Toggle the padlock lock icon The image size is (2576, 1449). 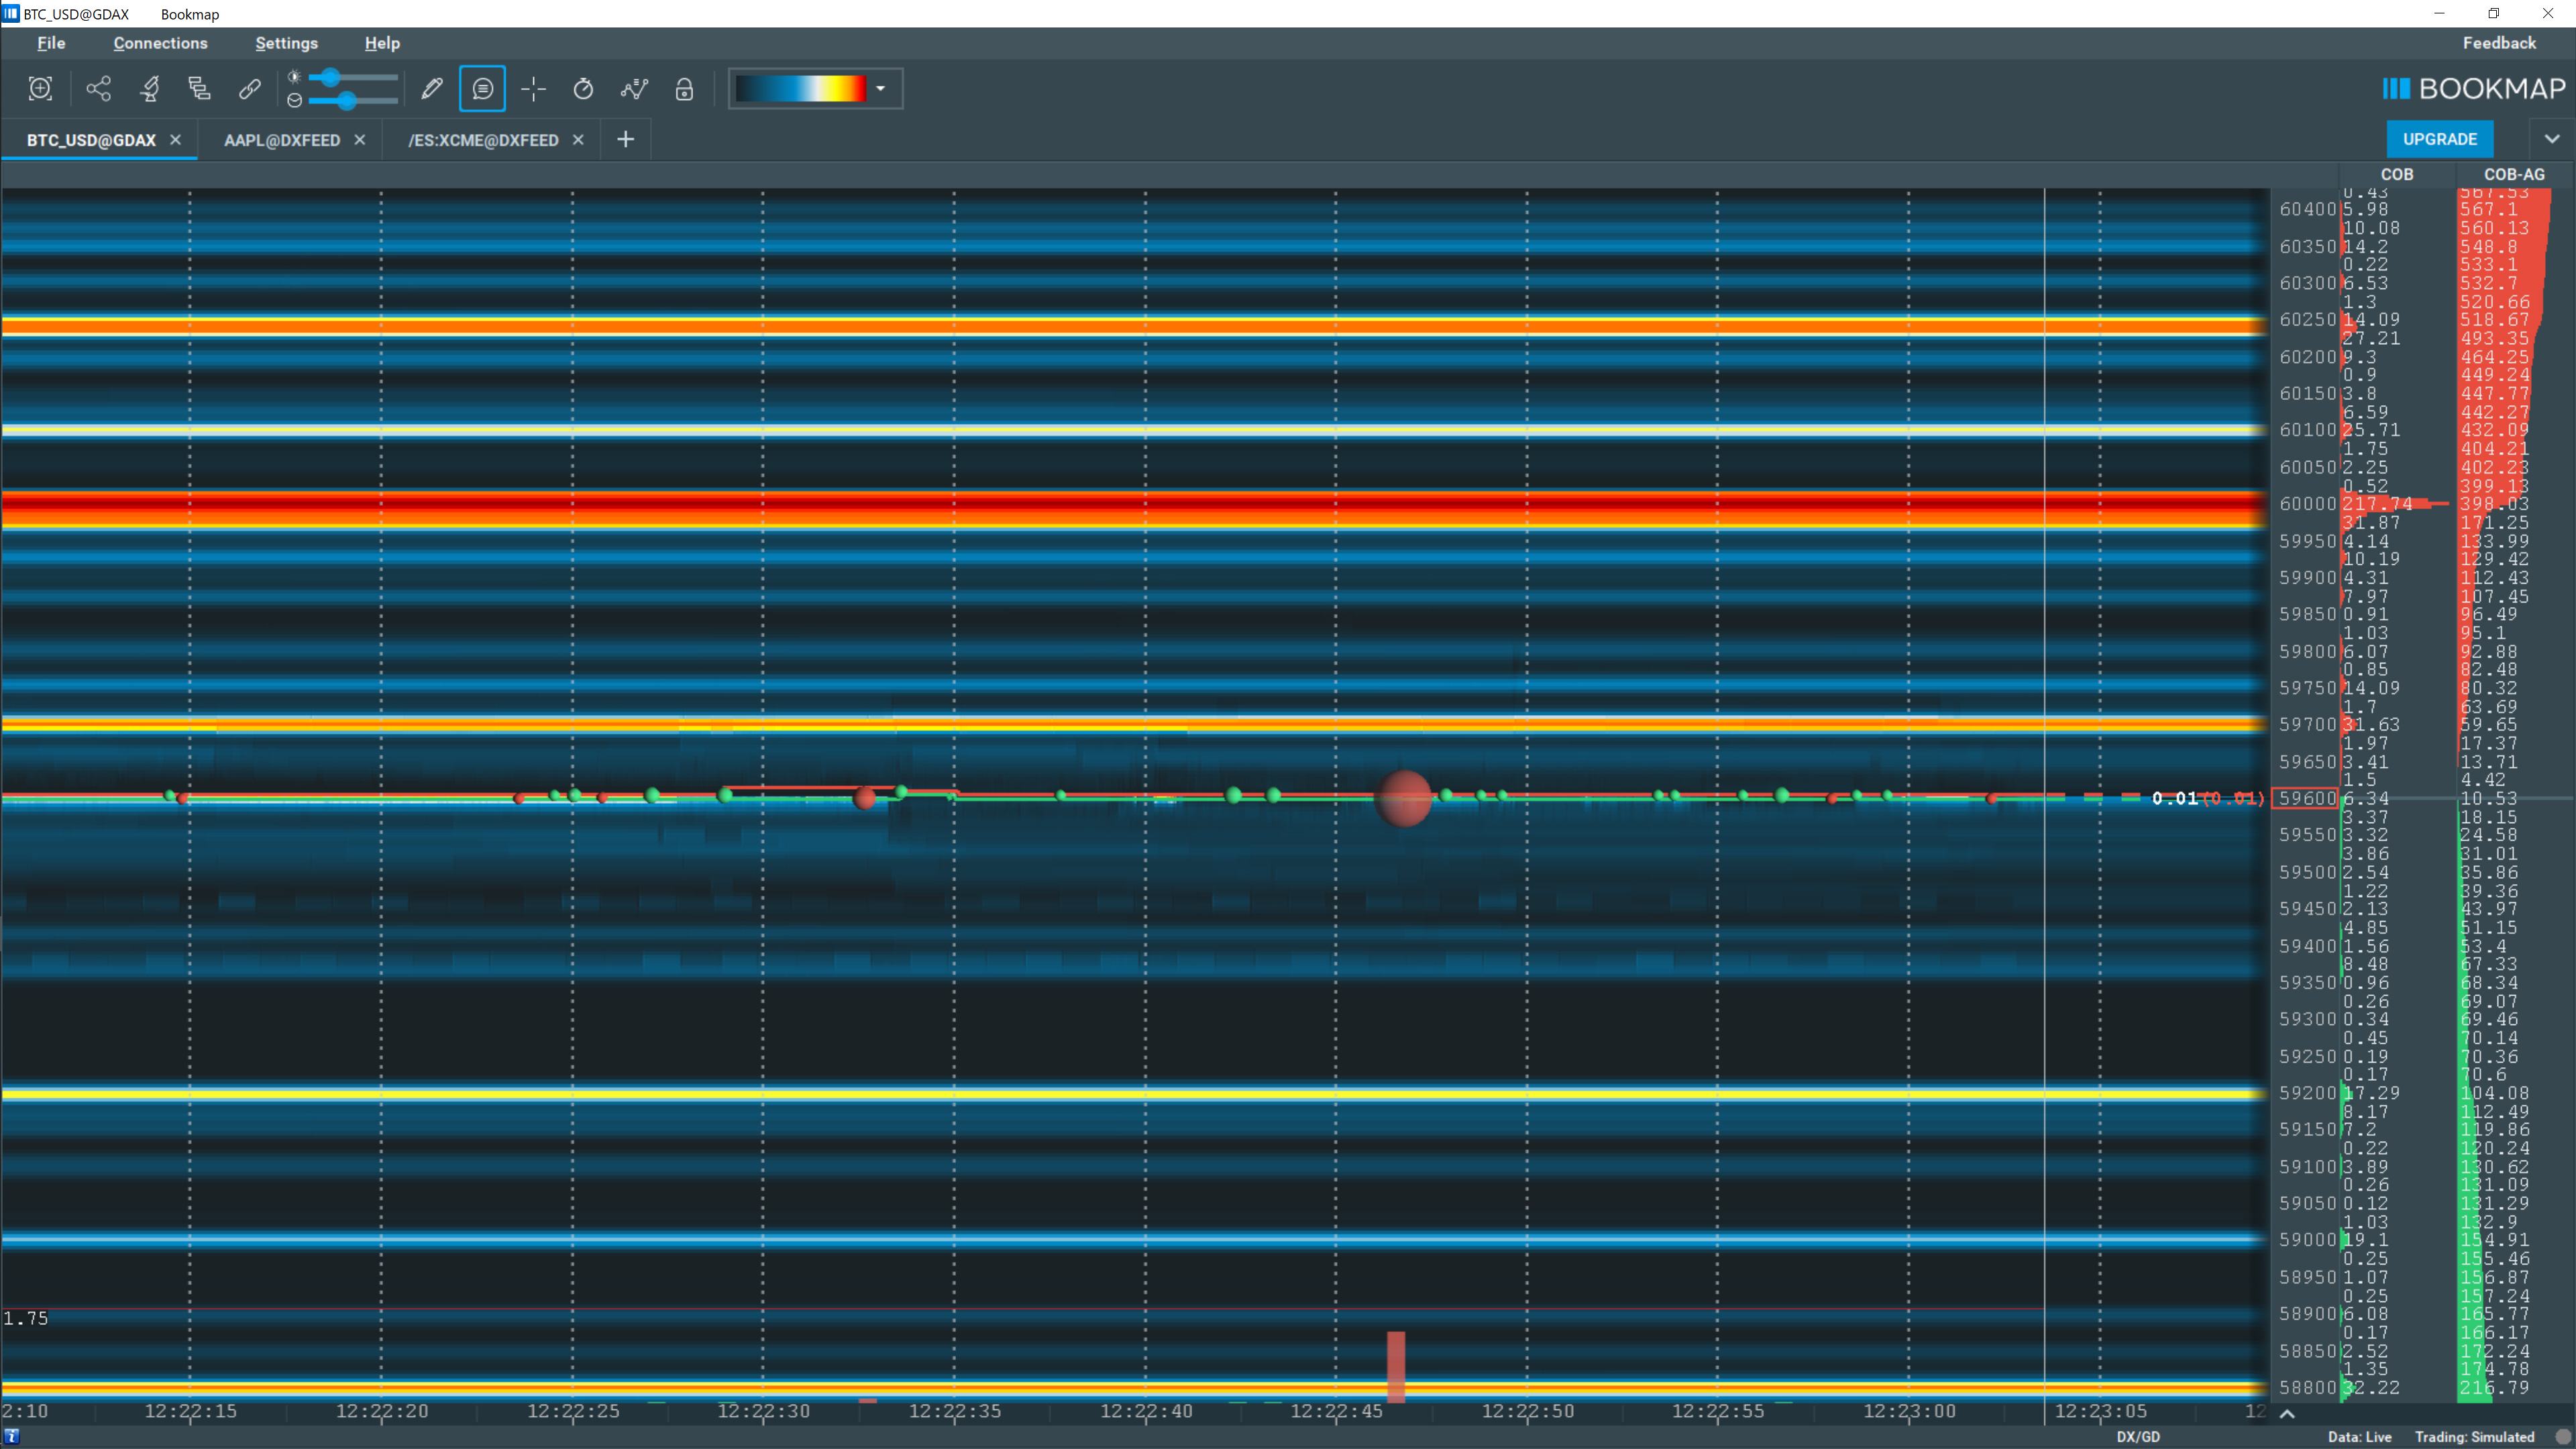click(x=684, y=89)
